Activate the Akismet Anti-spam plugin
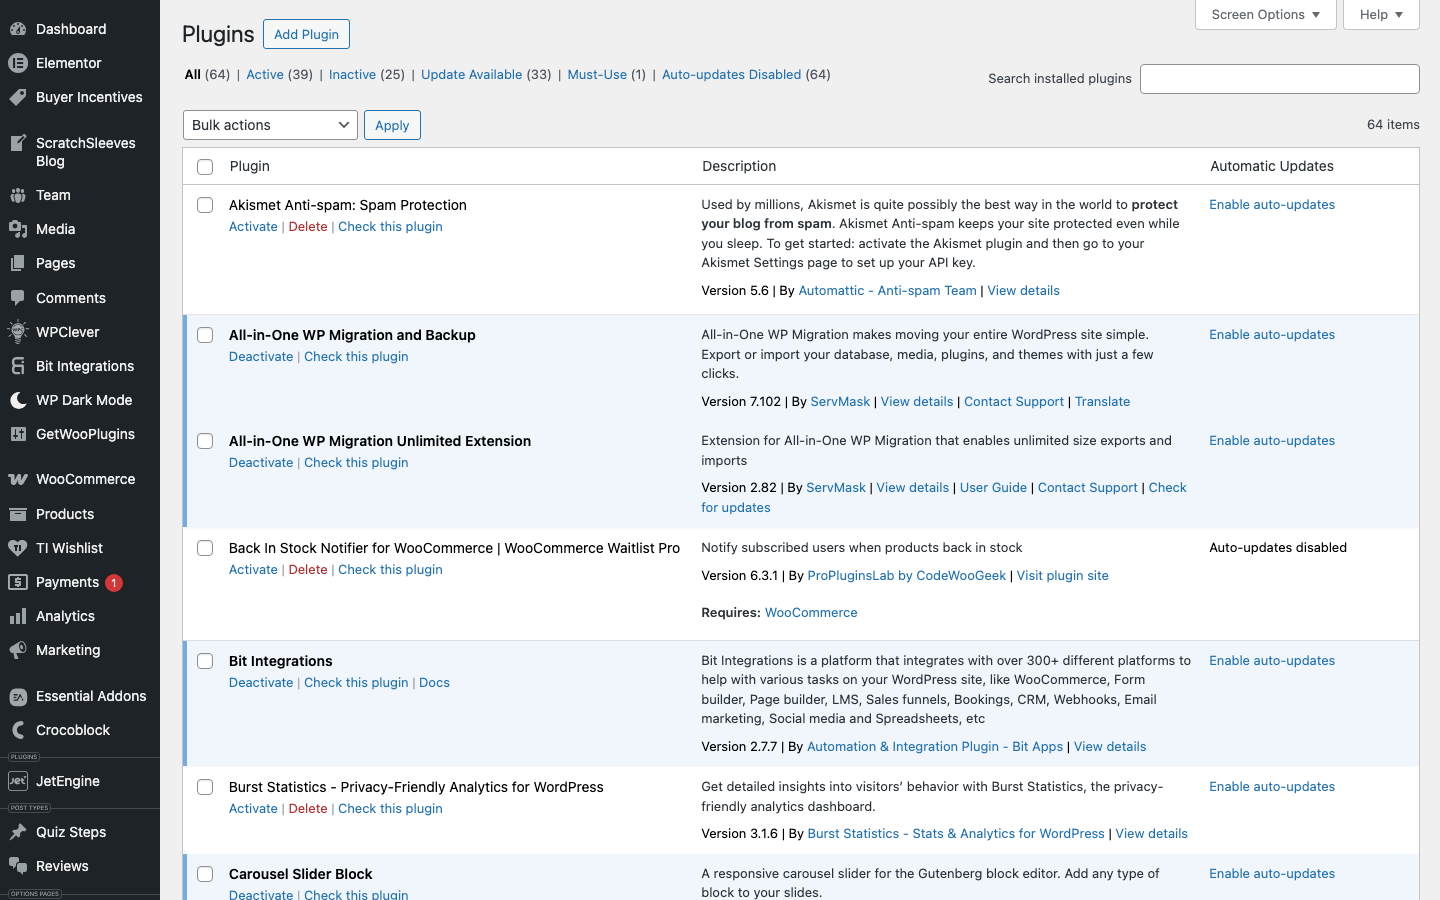 (x=253, y=227)
